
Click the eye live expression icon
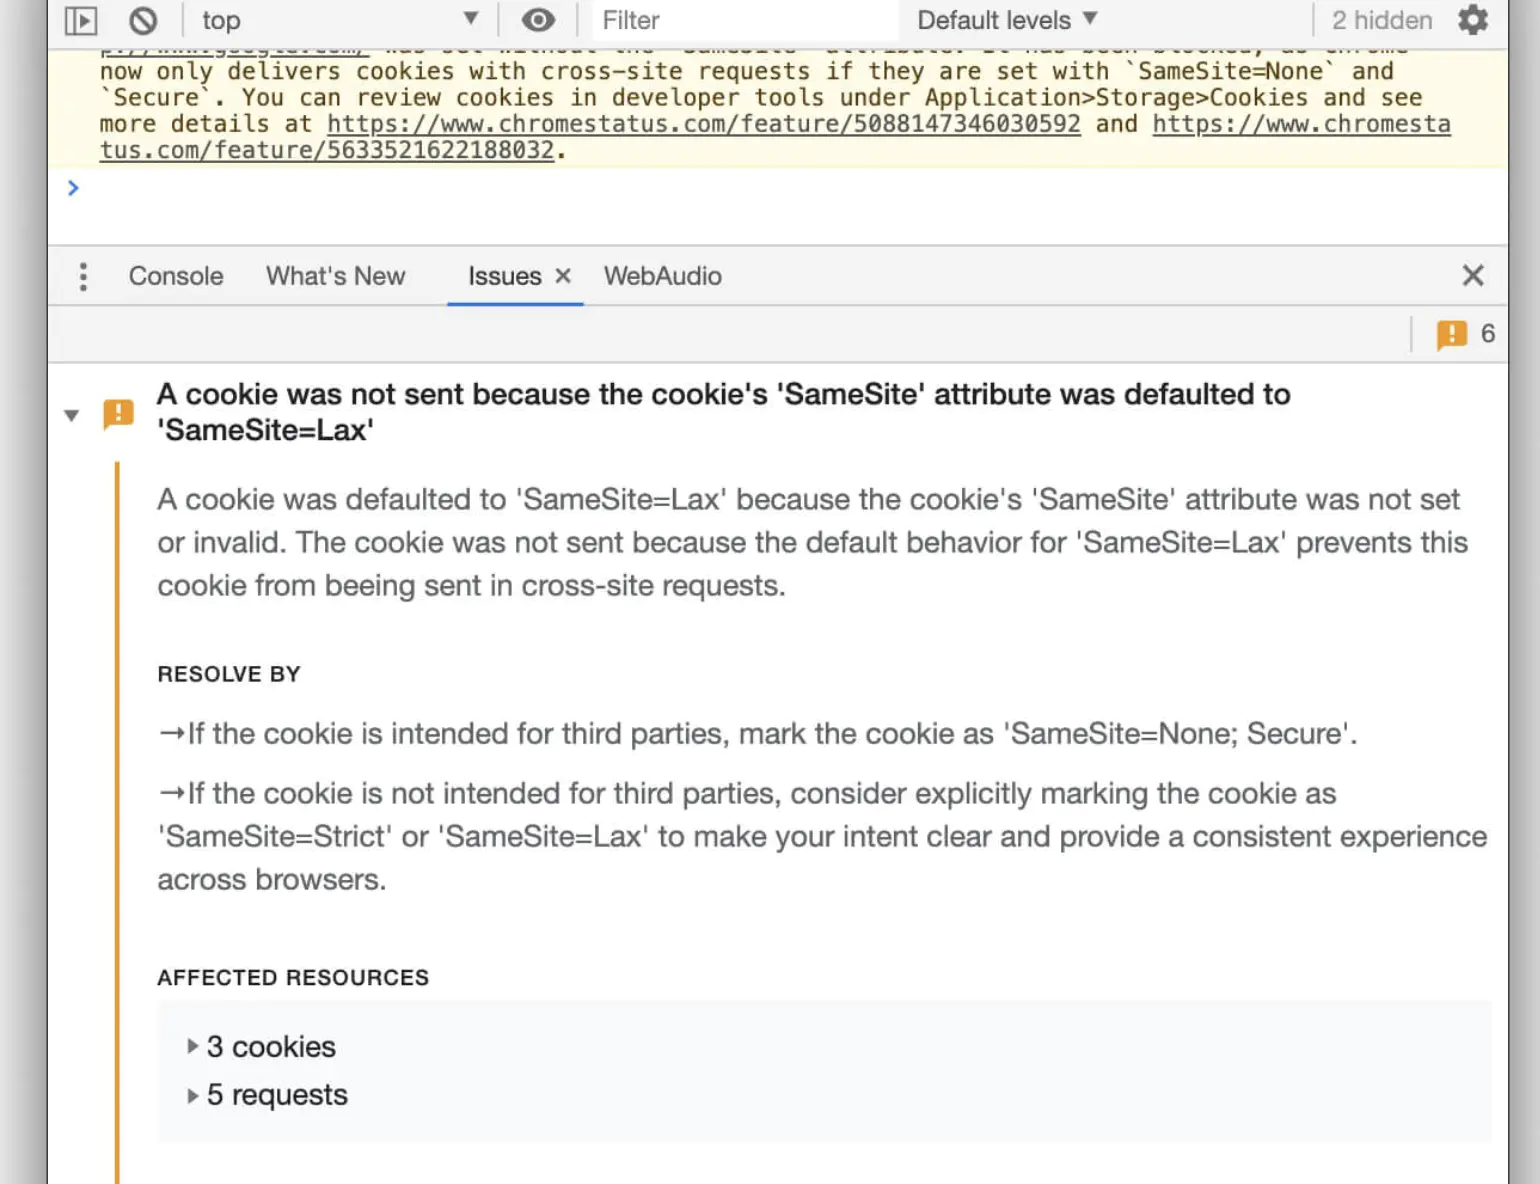[538, 21]
